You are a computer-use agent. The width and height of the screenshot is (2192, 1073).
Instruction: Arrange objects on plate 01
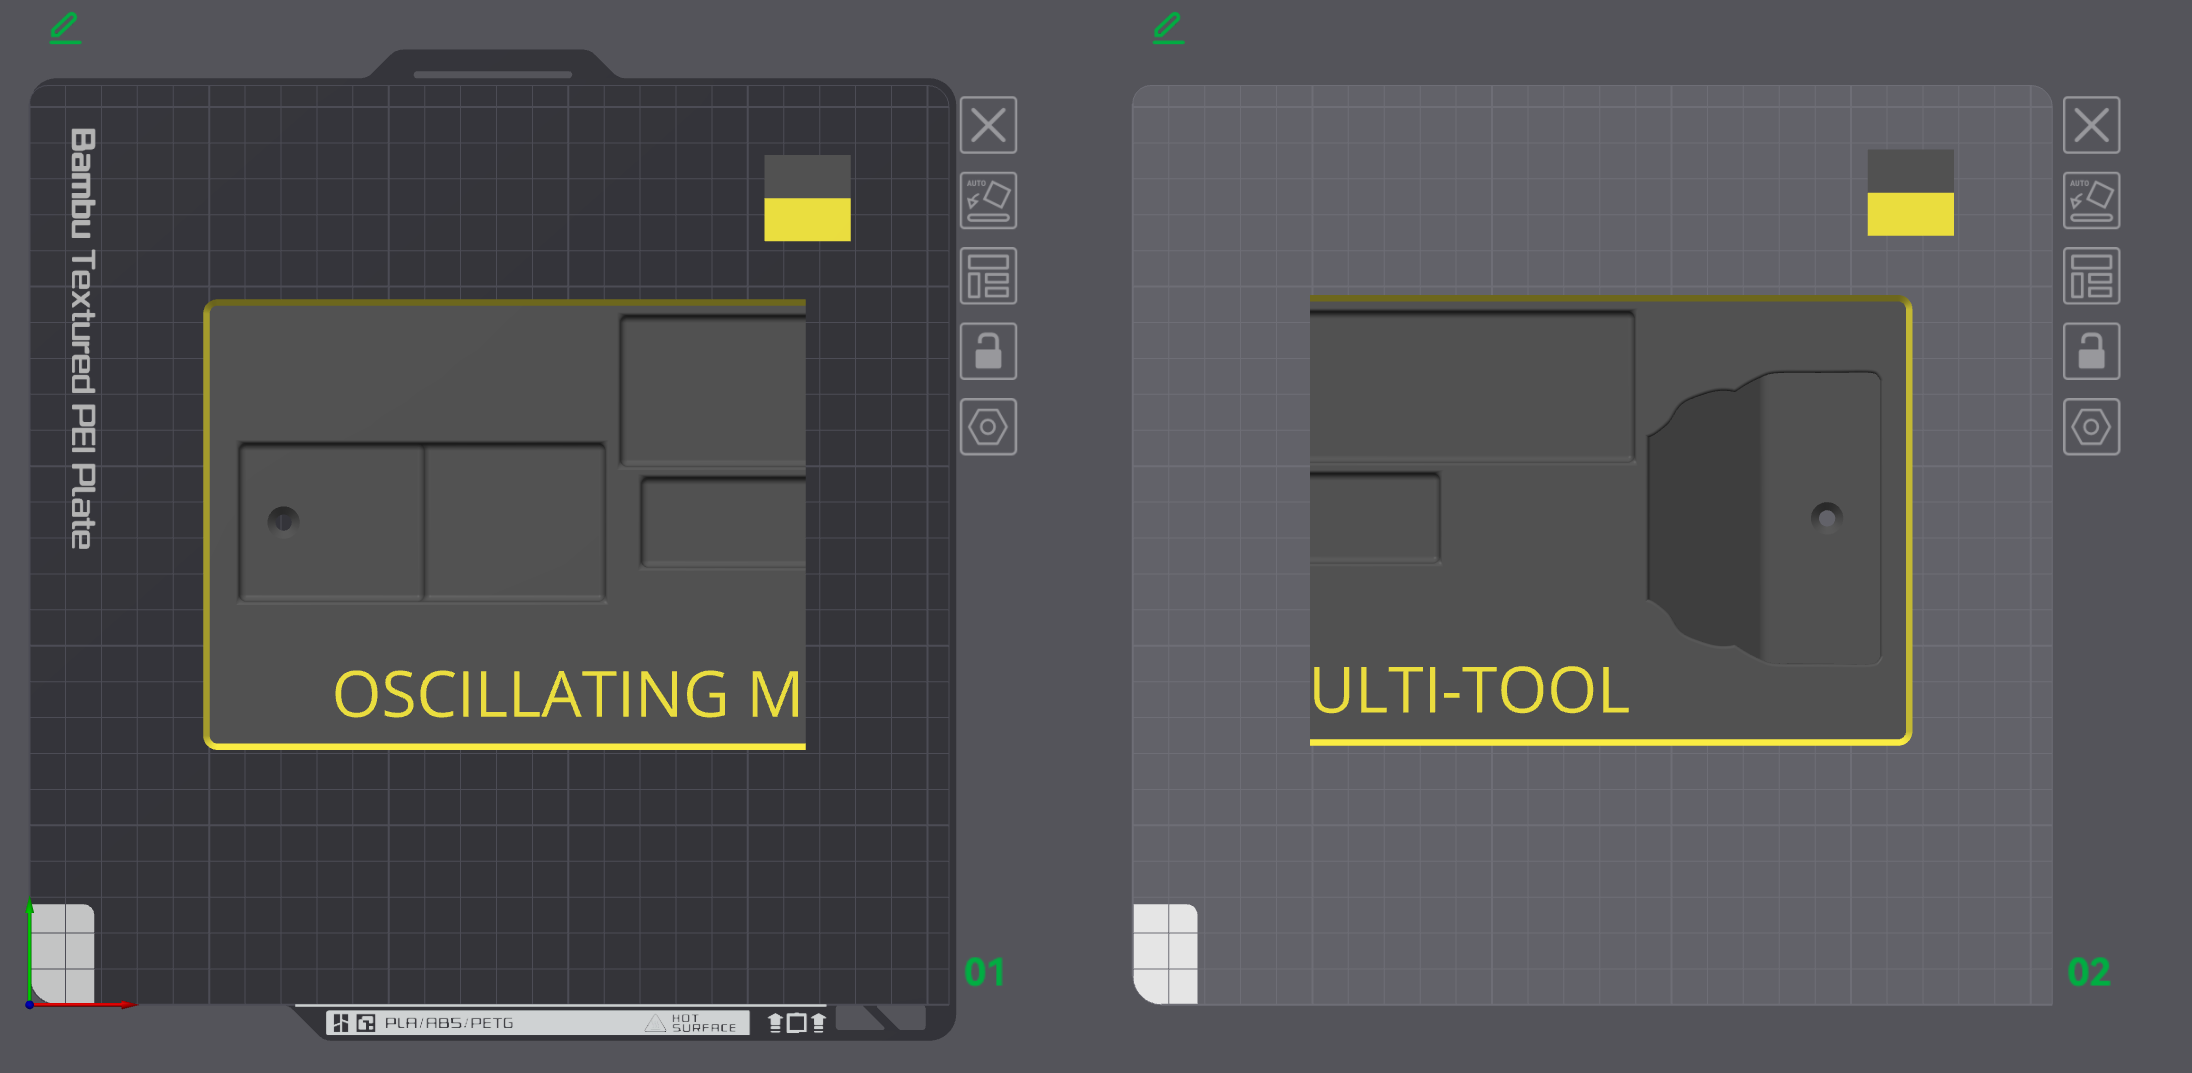point(988,276)
